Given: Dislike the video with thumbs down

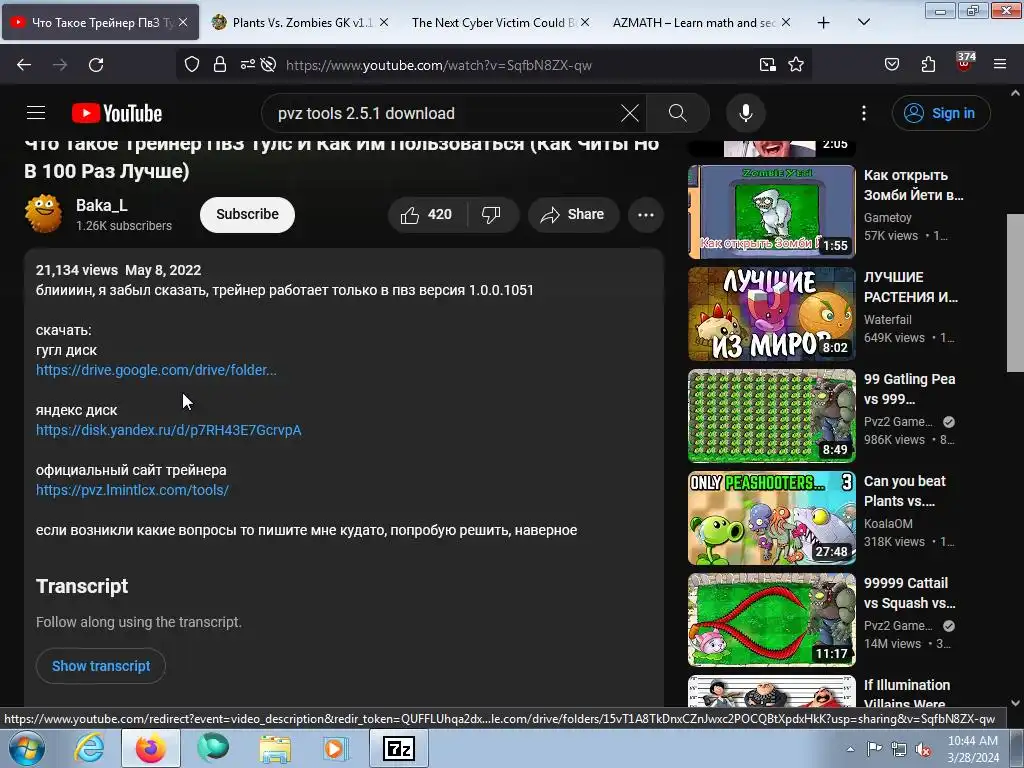Looking at the screenshot, I should click(x=491, y=214).
